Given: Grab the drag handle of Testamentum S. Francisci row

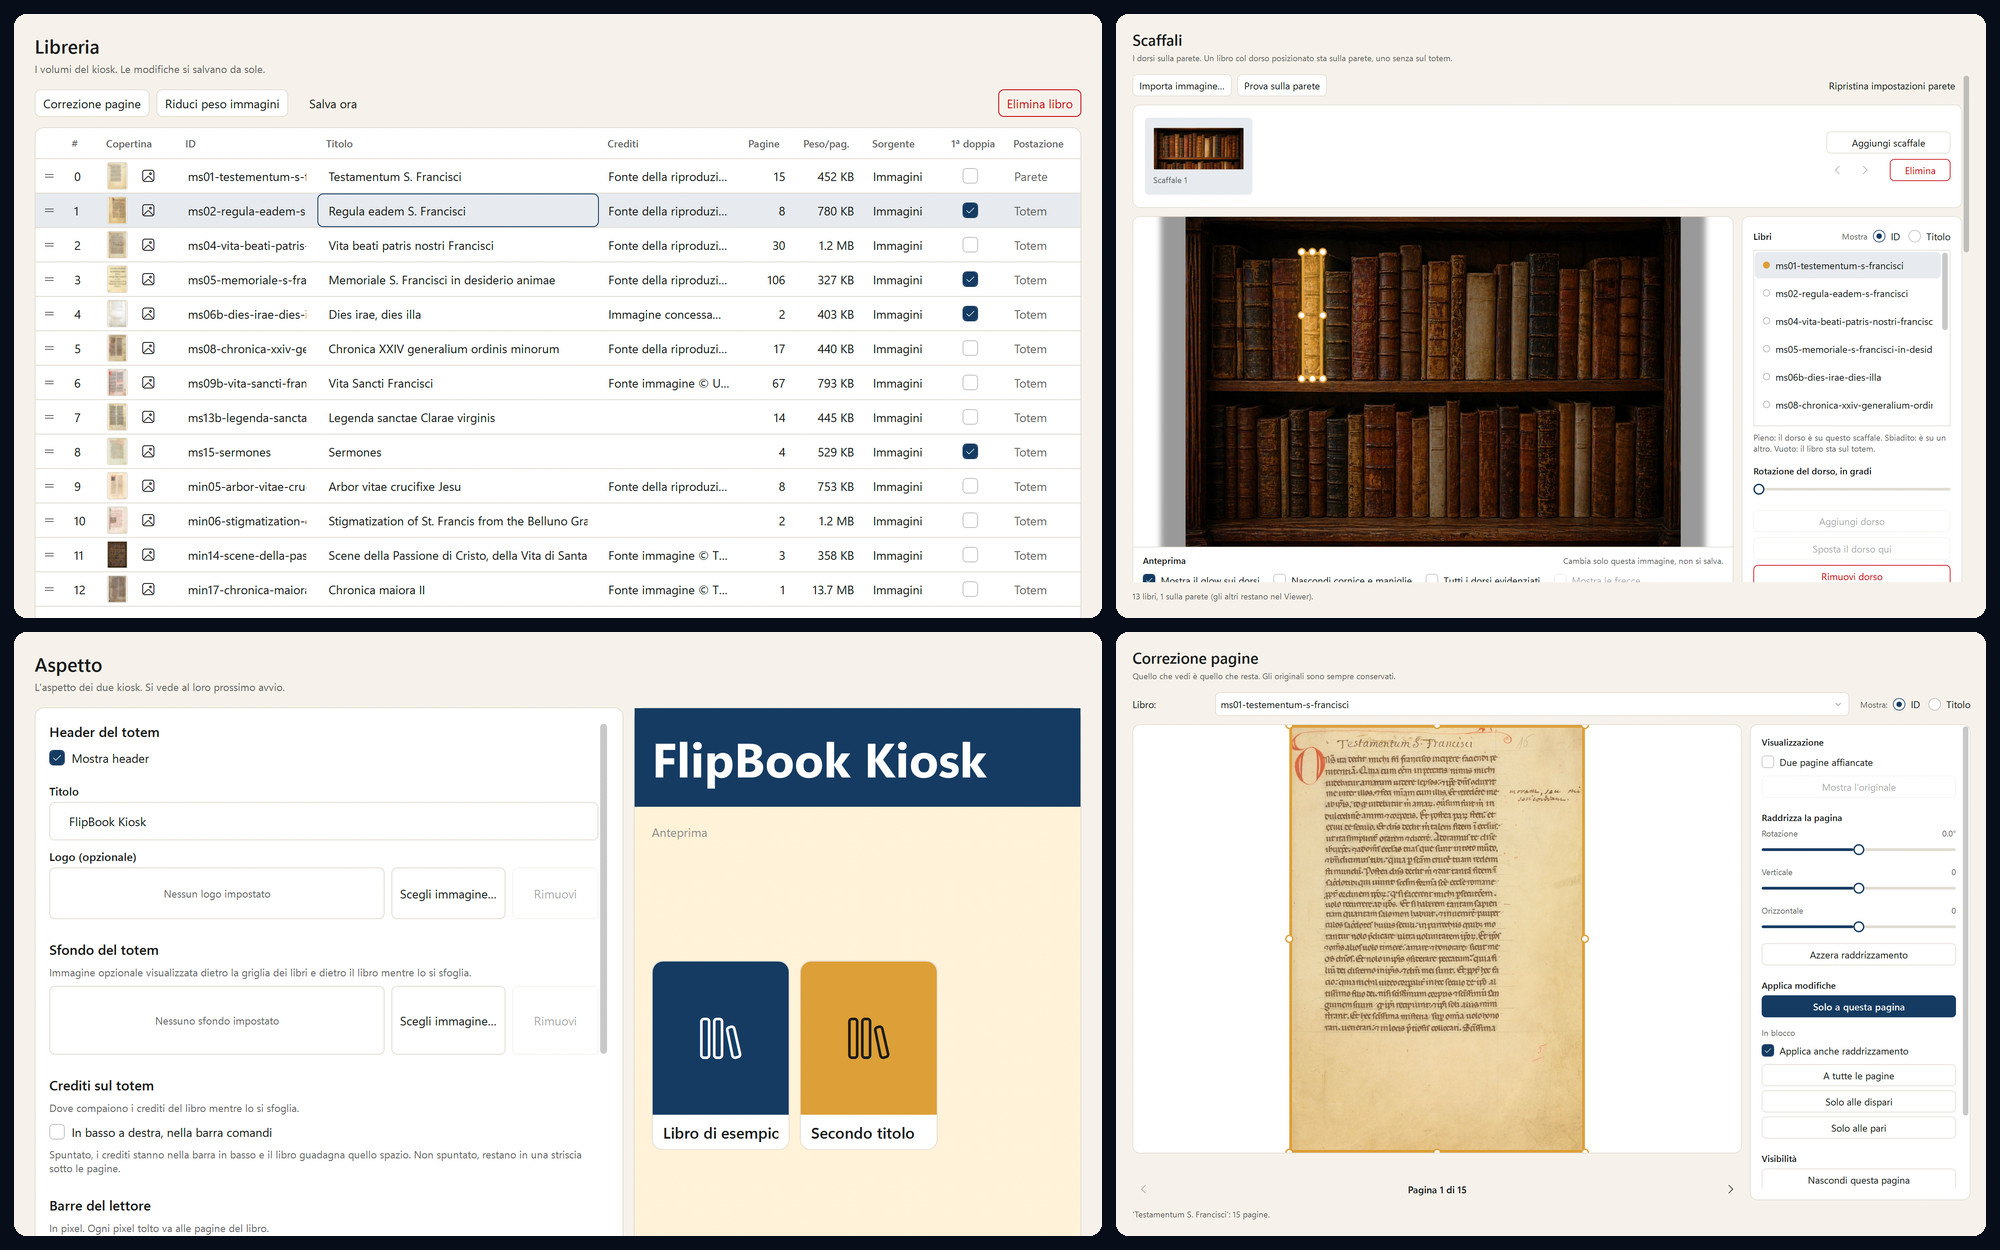Looking at the screenshot, I should (x=49, y=176).
